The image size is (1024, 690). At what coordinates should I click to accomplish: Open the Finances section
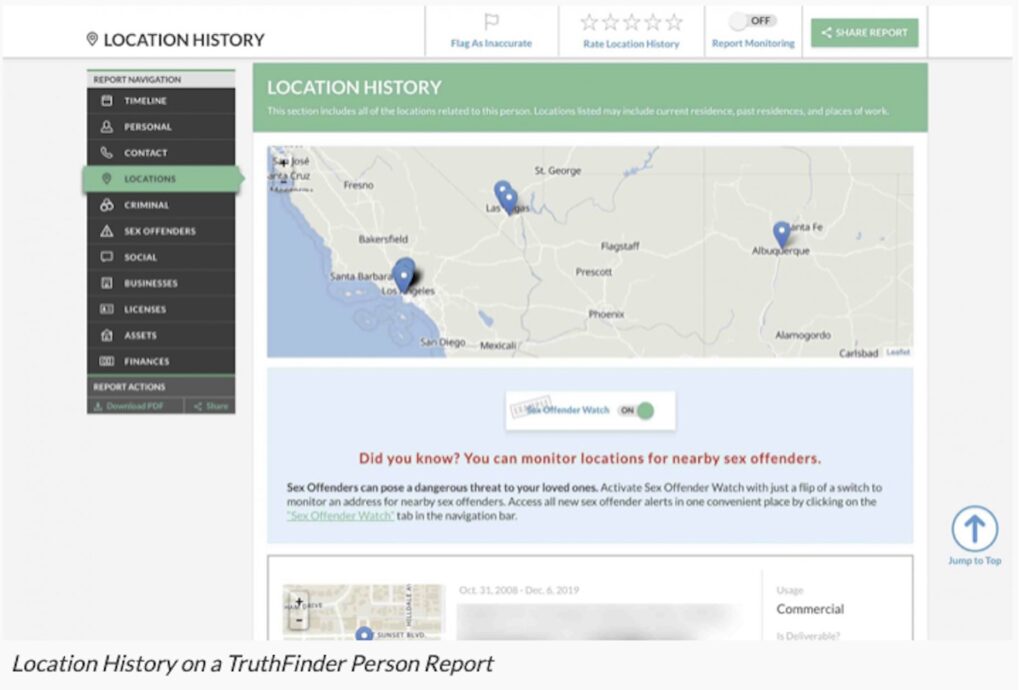[161, 362]
